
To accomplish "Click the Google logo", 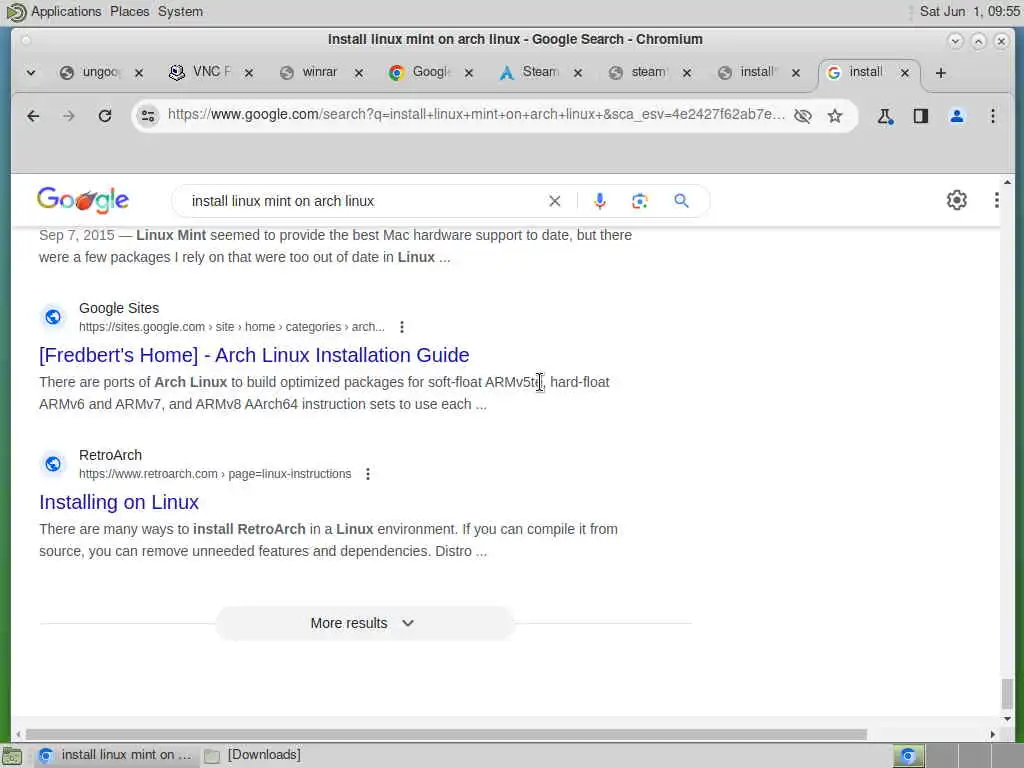I will (x=83, y=200).
